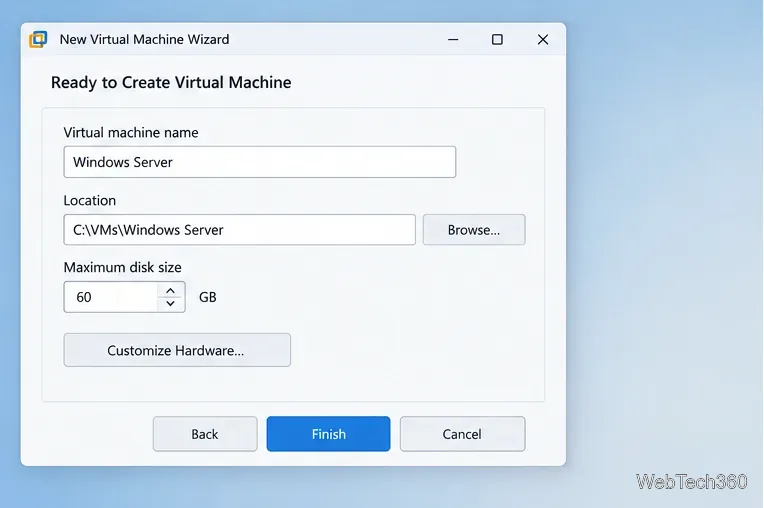Screen dimensions: 764x508
Task: Click the Ready to Create Virtual Machine heading
Action: click(171, 82)
